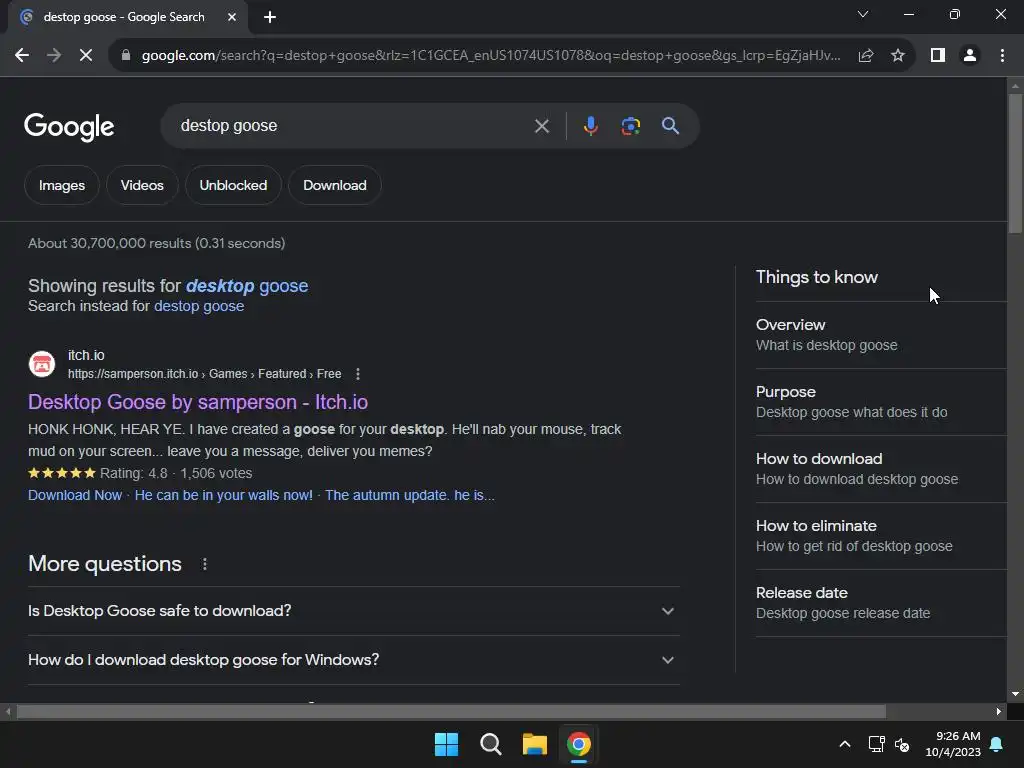Viewport: 1024px width, 768px height.
Task: Open the corrected desktop goose link
Action: pos(247,286)
